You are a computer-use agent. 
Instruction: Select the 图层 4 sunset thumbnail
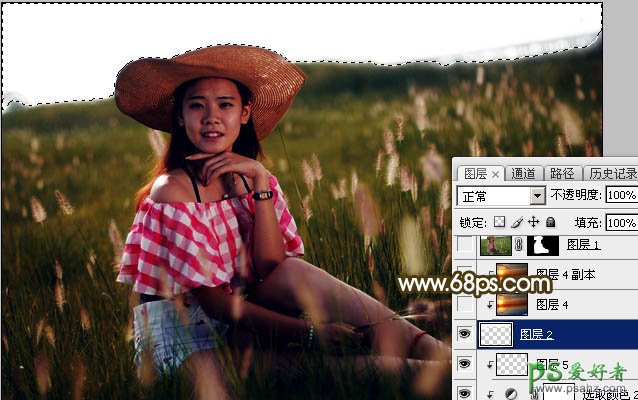click(512, 304)
